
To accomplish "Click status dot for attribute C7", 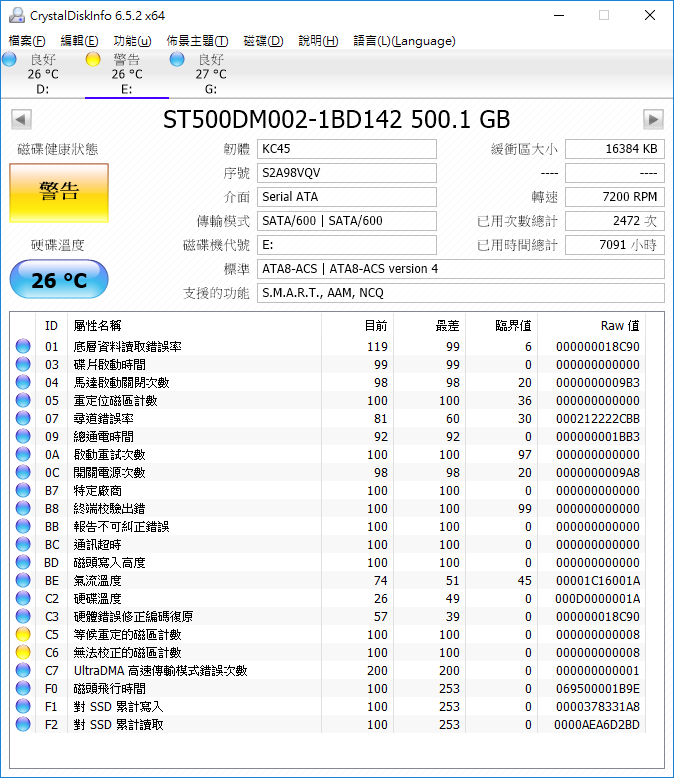I will click(23, 670).
